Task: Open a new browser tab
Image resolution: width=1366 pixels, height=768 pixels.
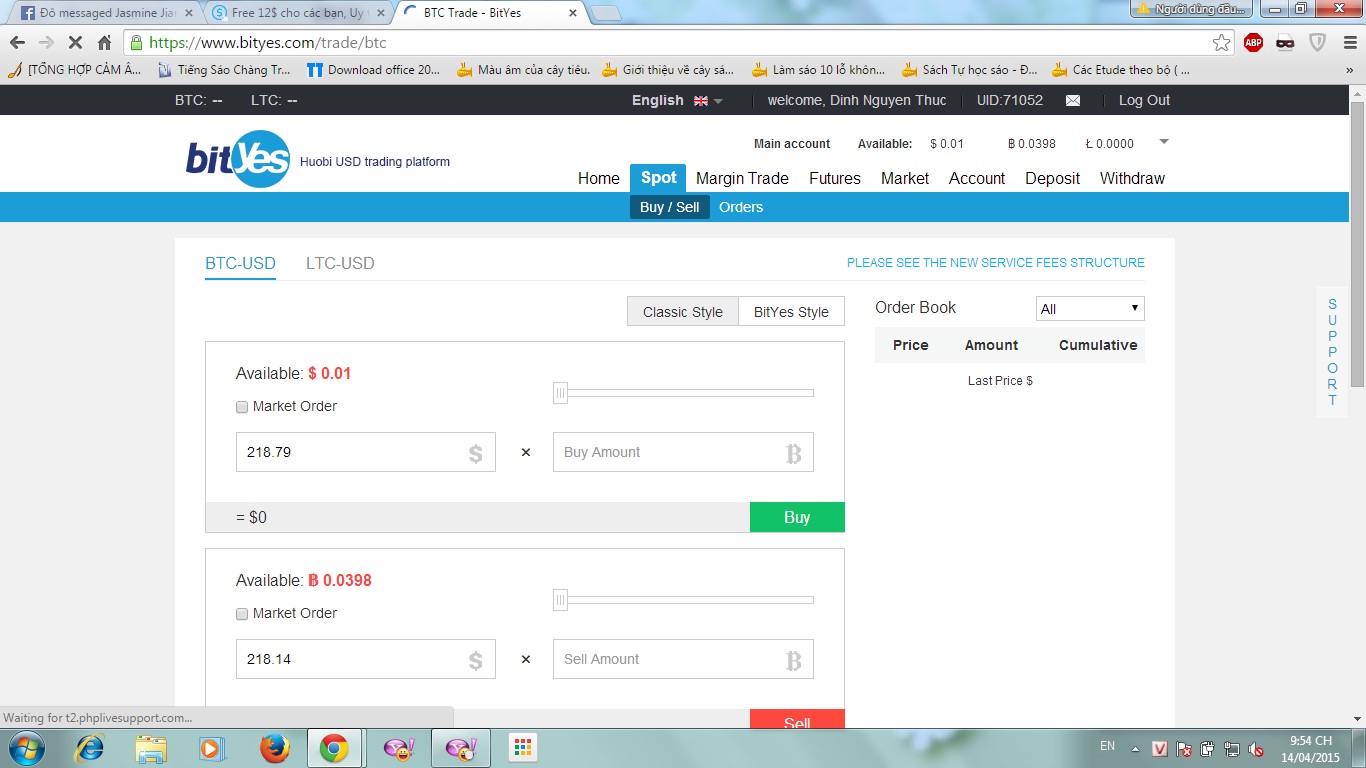Action: (x=606, y=13)
